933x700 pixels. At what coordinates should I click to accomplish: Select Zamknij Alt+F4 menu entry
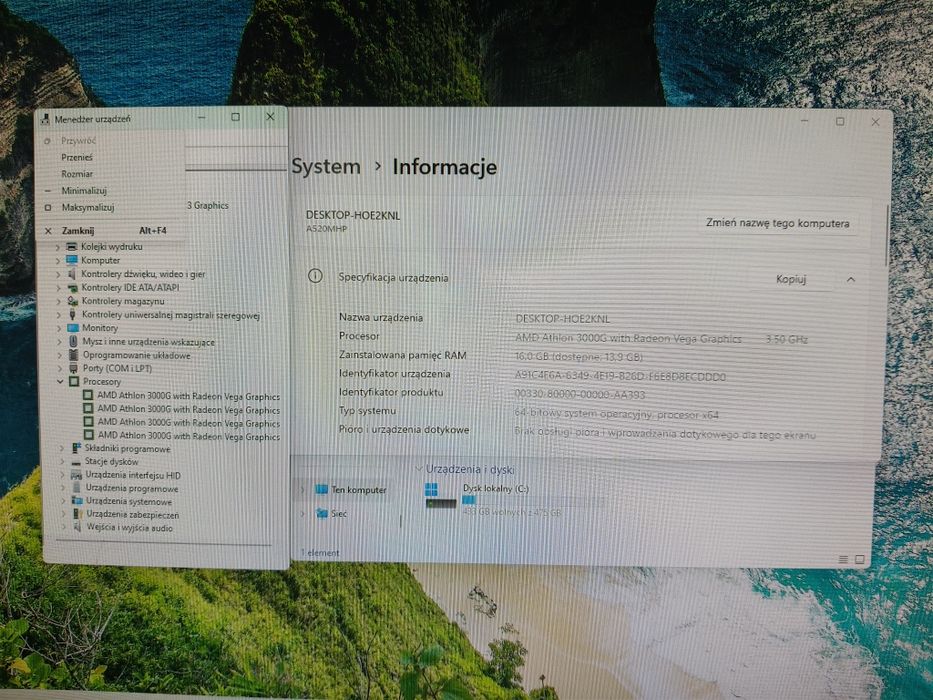click(x=111, y=230)
